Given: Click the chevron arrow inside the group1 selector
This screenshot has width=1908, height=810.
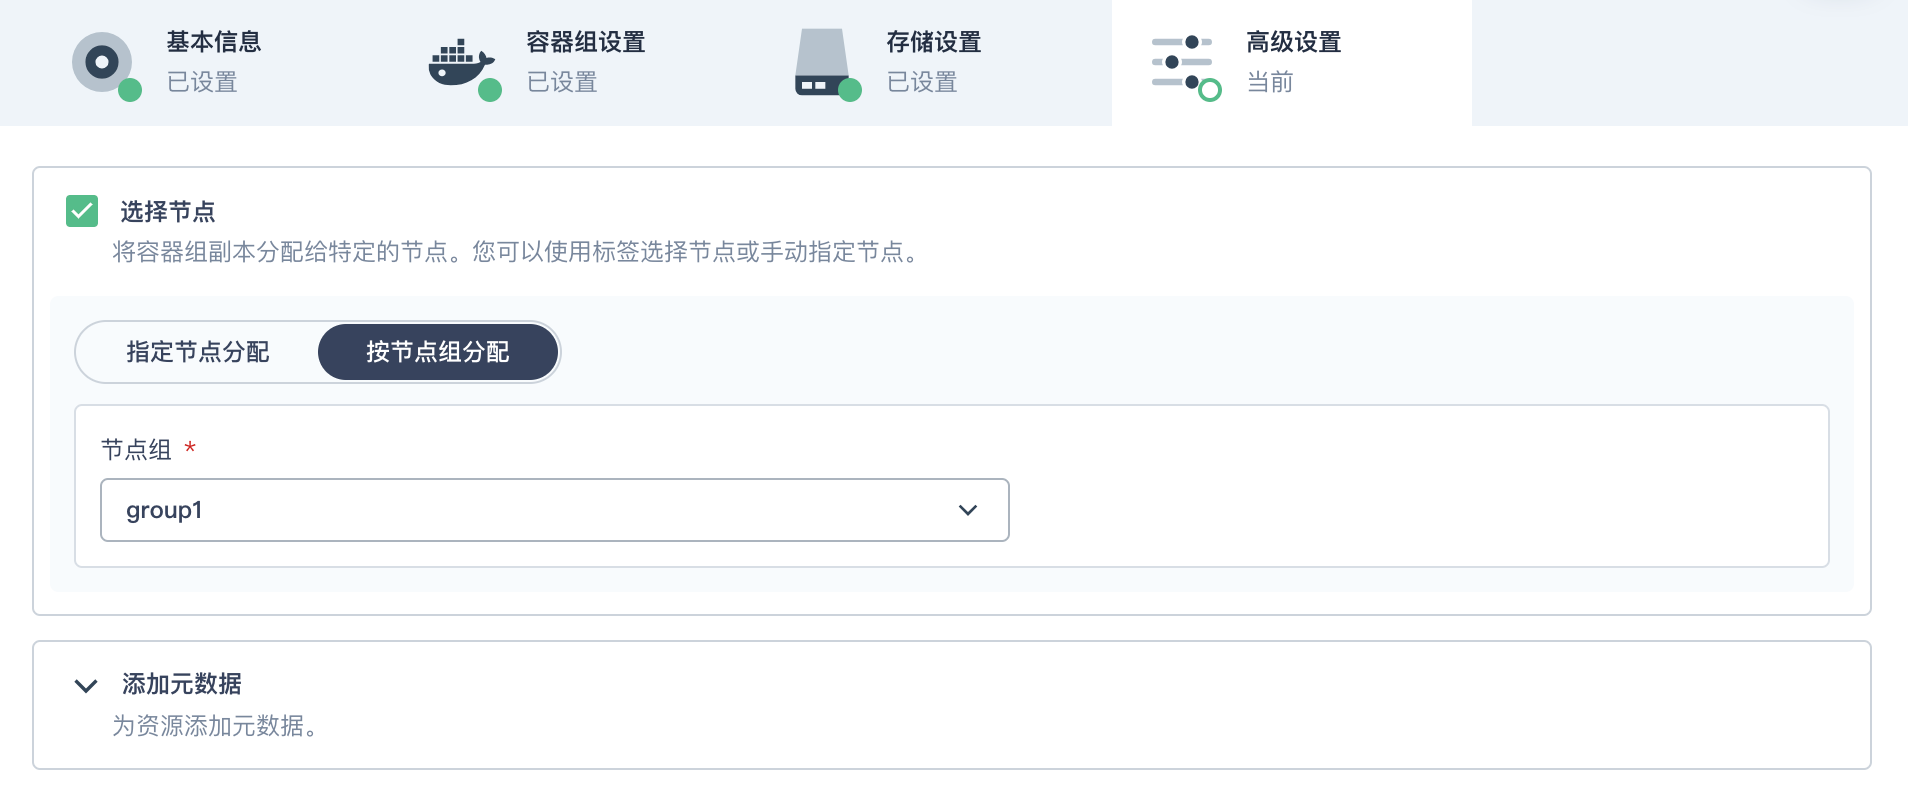Looking at the screenshot, I should tap(967, 510).
